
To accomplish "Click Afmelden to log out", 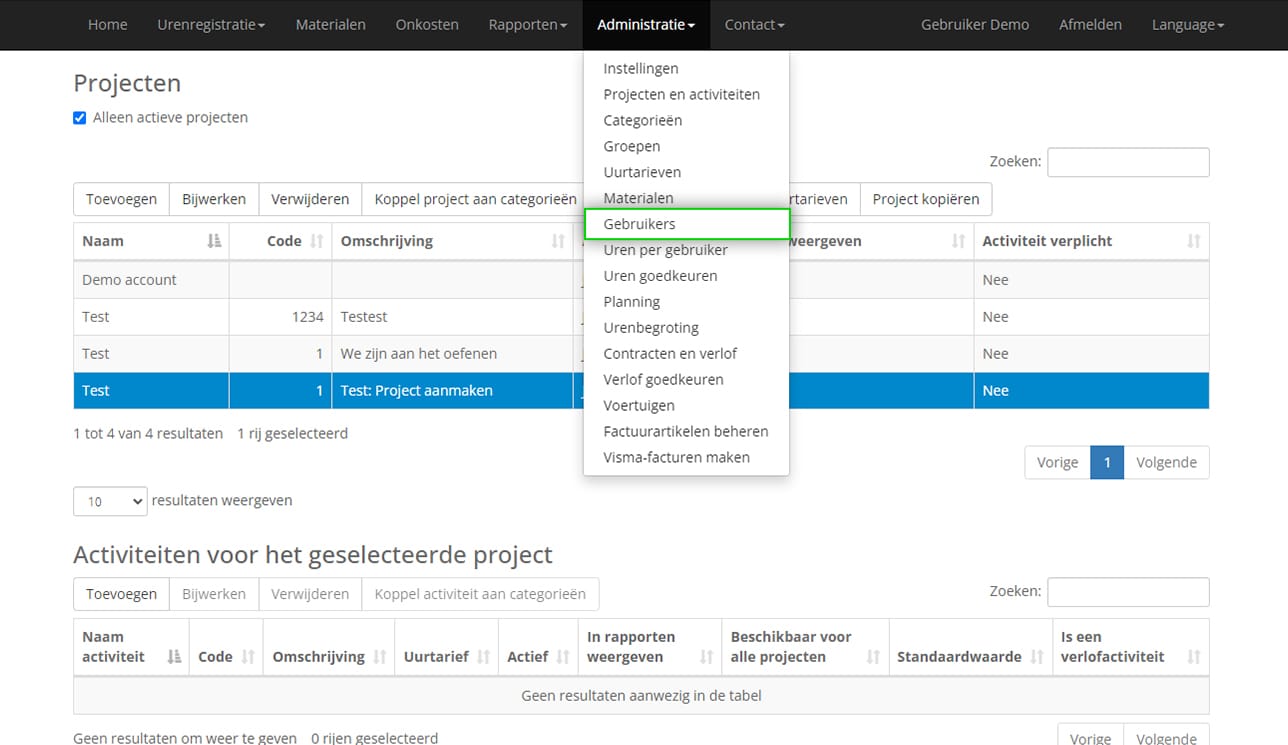I will [1090, 25].
